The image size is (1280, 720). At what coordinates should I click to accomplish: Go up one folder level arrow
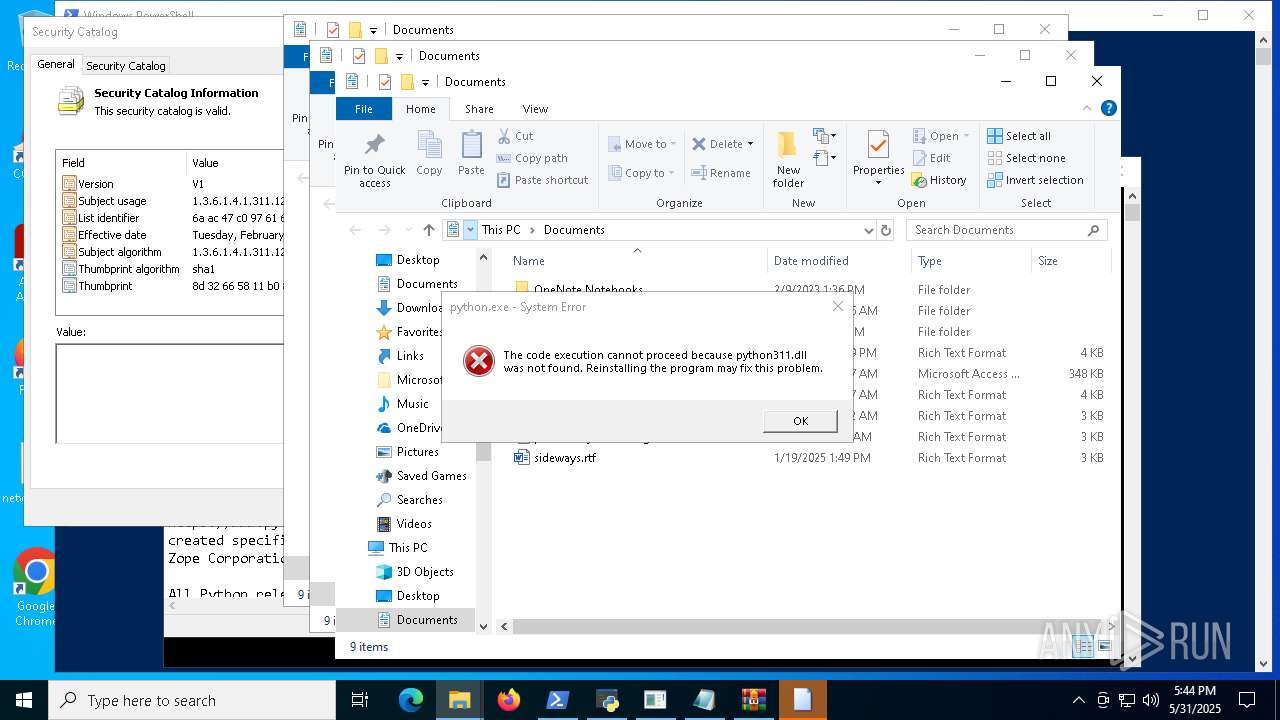[x=429, y=230]
